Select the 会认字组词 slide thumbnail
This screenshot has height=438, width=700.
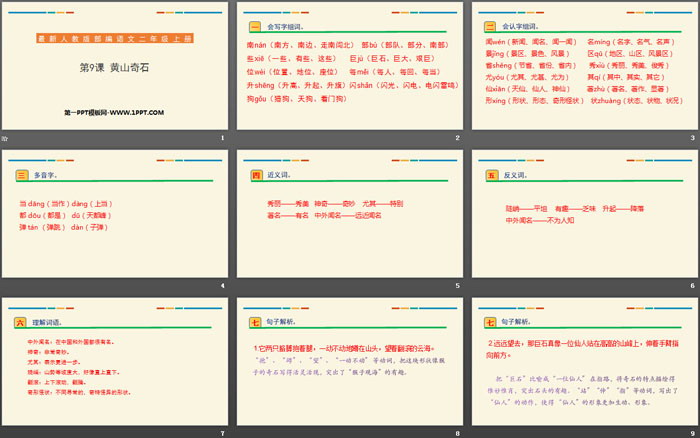pos(583,71)
